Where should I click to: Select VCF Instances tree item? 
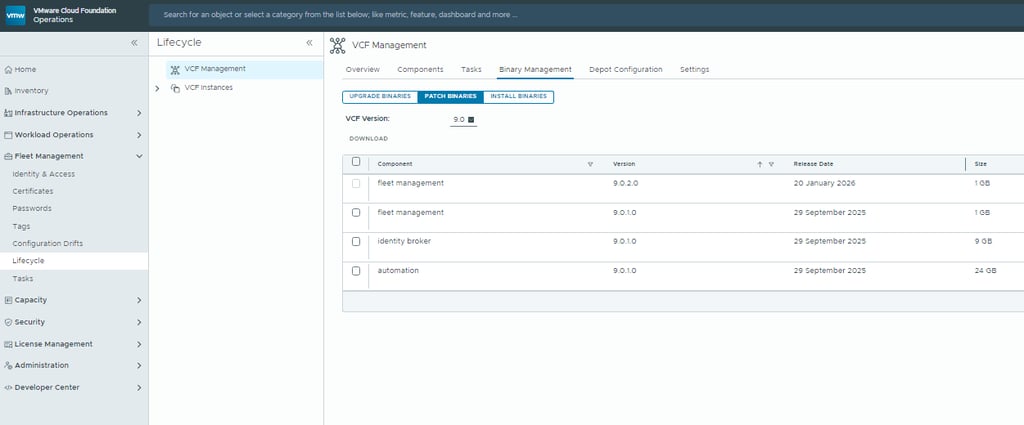click(x=208, y=87)
